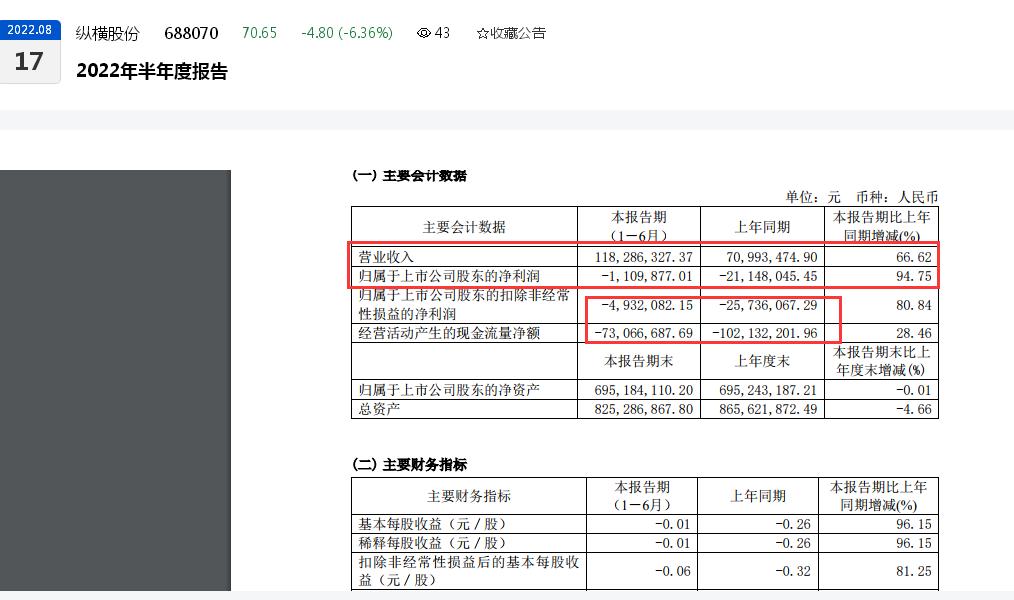The image size is (1014, 600).
Task: Click the calendar day number 17
Action: pos(30,61)
